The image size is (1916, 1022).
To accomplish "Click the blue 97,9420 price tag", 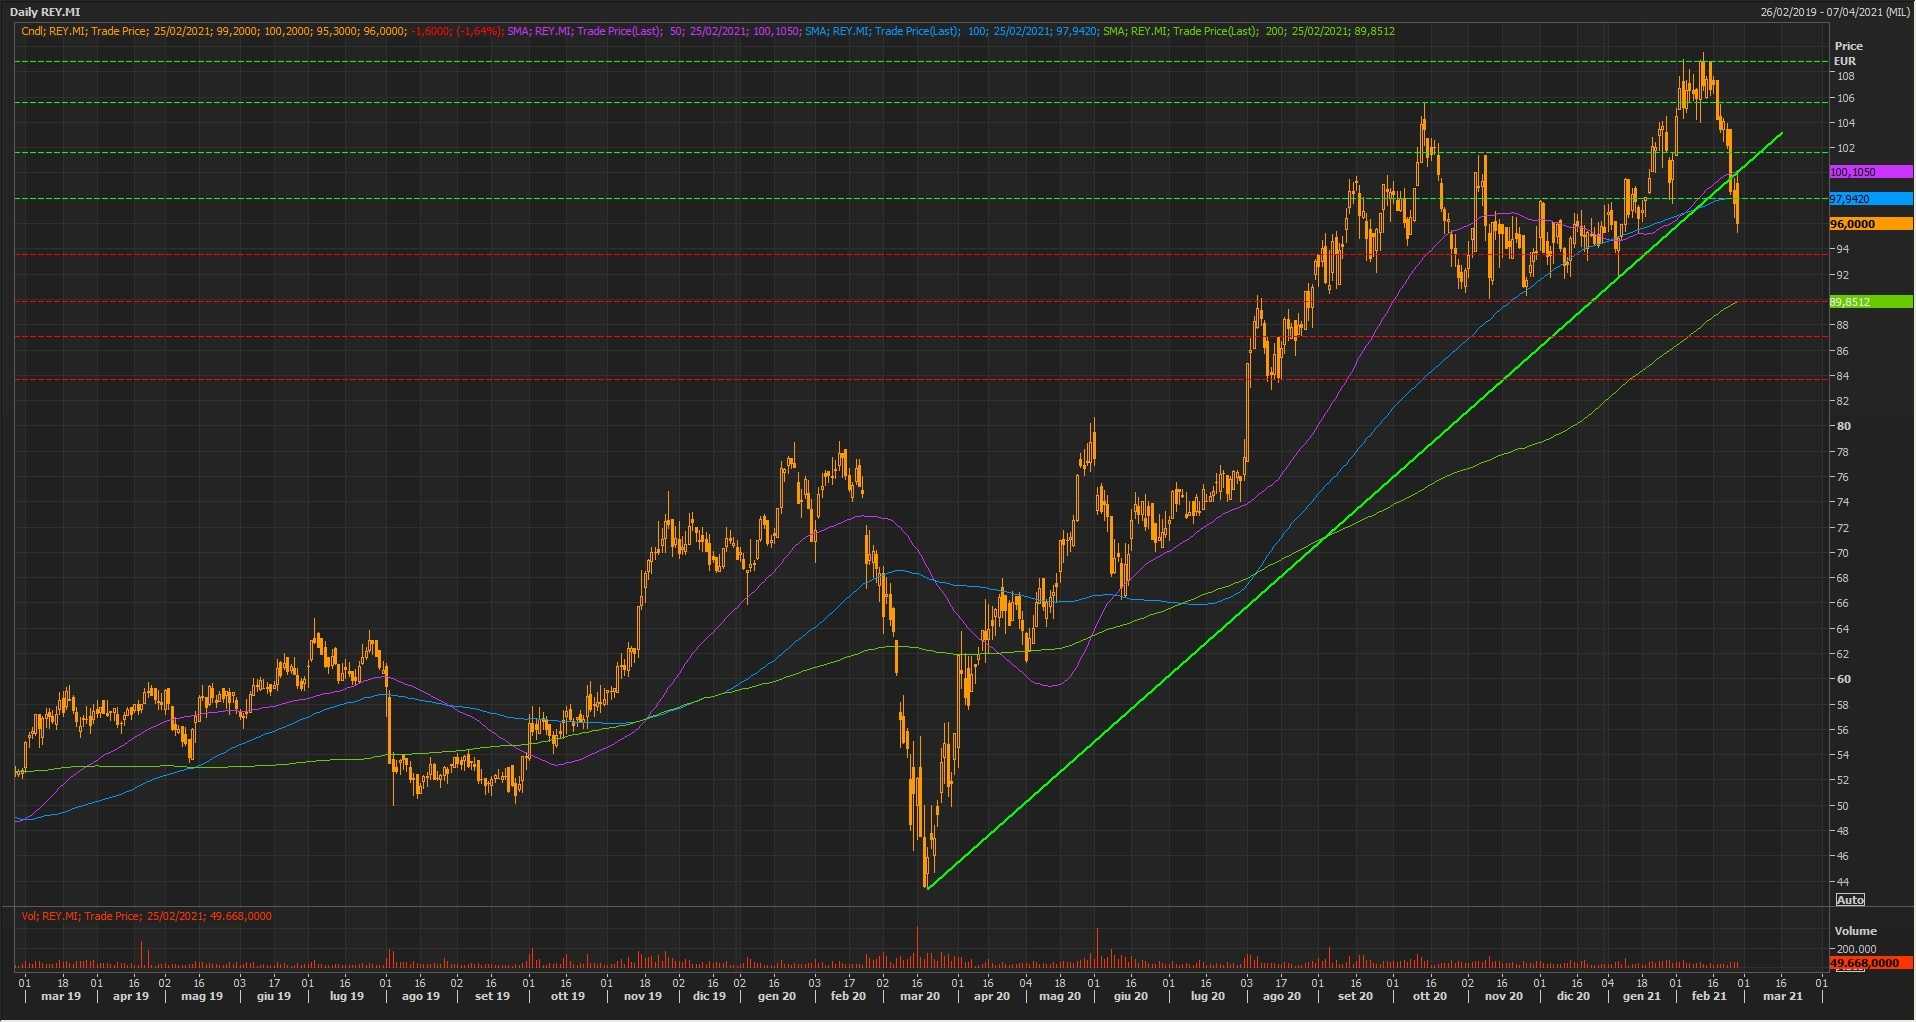I will [1868, 199].
